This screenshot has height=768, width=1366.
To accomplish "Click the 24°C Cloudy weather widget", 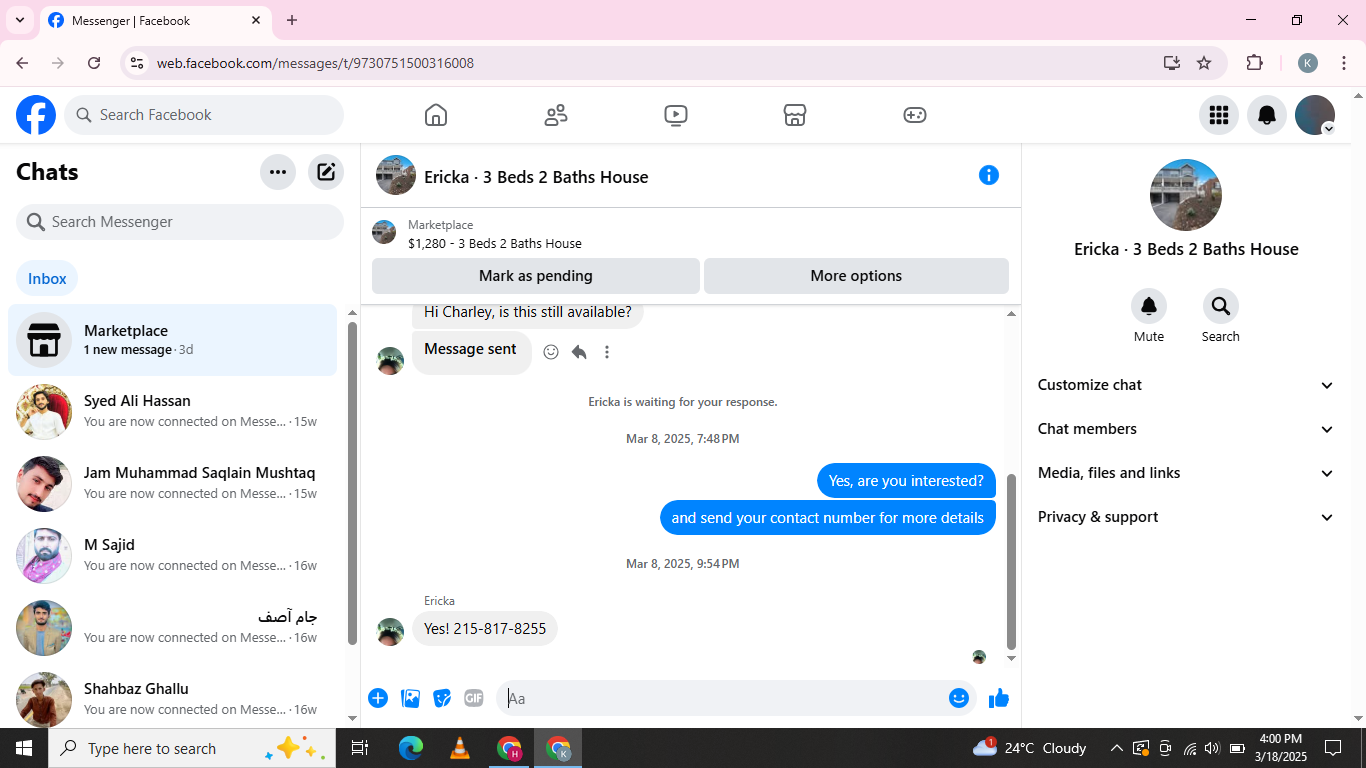I will click(1029, 748).
